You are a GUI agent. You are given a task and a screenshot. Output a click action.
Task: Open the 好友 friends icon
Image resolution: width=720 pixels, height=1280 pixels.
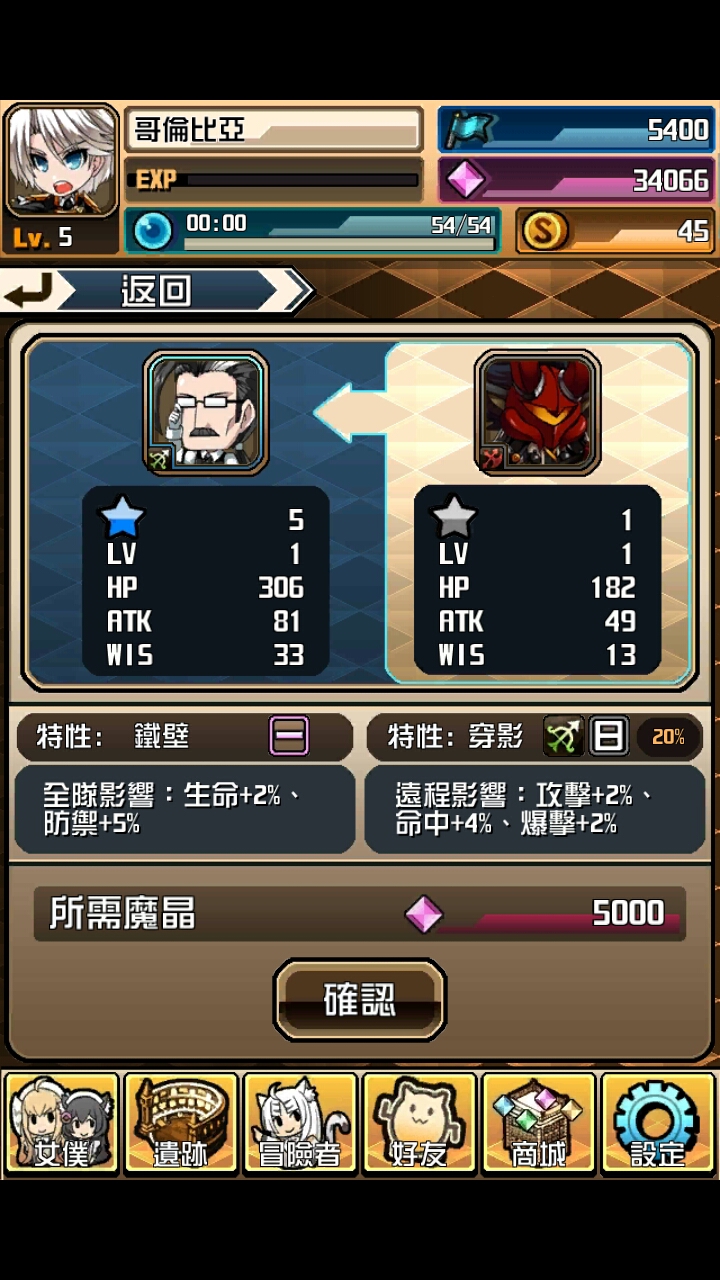coord(419,1123)
